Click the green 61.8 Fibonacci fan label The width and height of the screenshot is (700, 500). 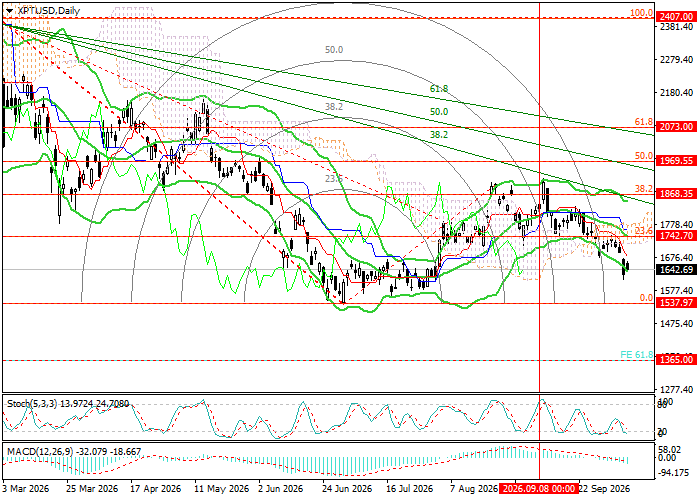tap(439, 89)
